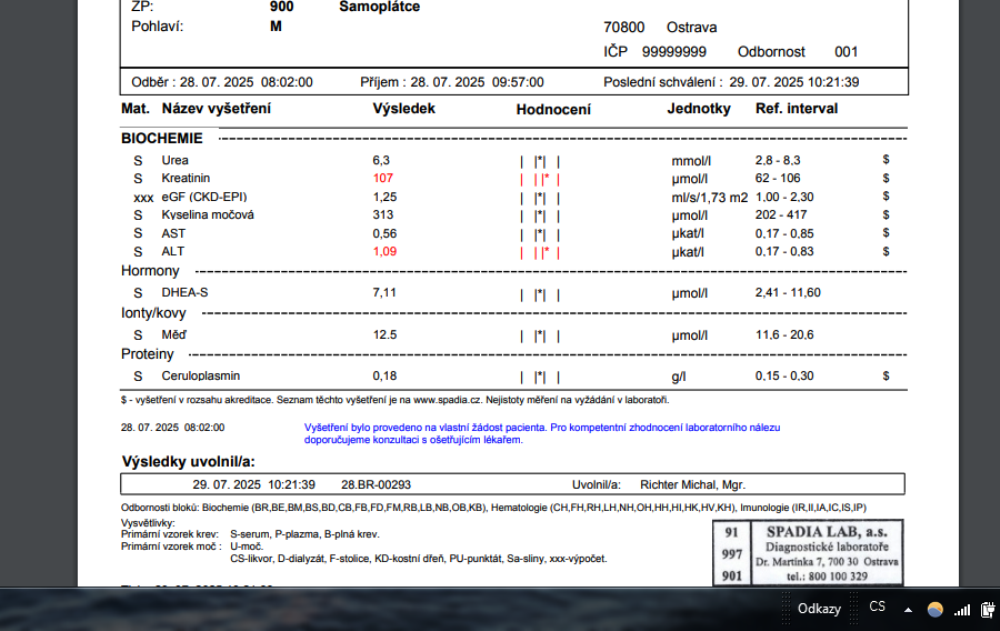Open the orange-blue circular tray icon
This screenshot has width=1000, height=631.
935,609
